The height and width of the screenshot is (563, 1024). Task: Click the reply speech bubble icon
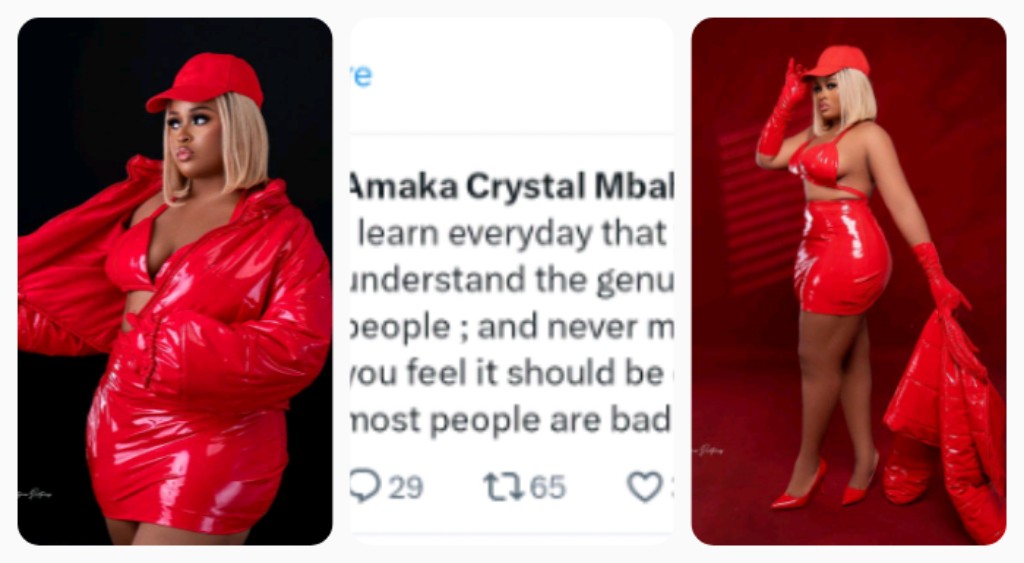pyautogui.click(x=366, y=486)
